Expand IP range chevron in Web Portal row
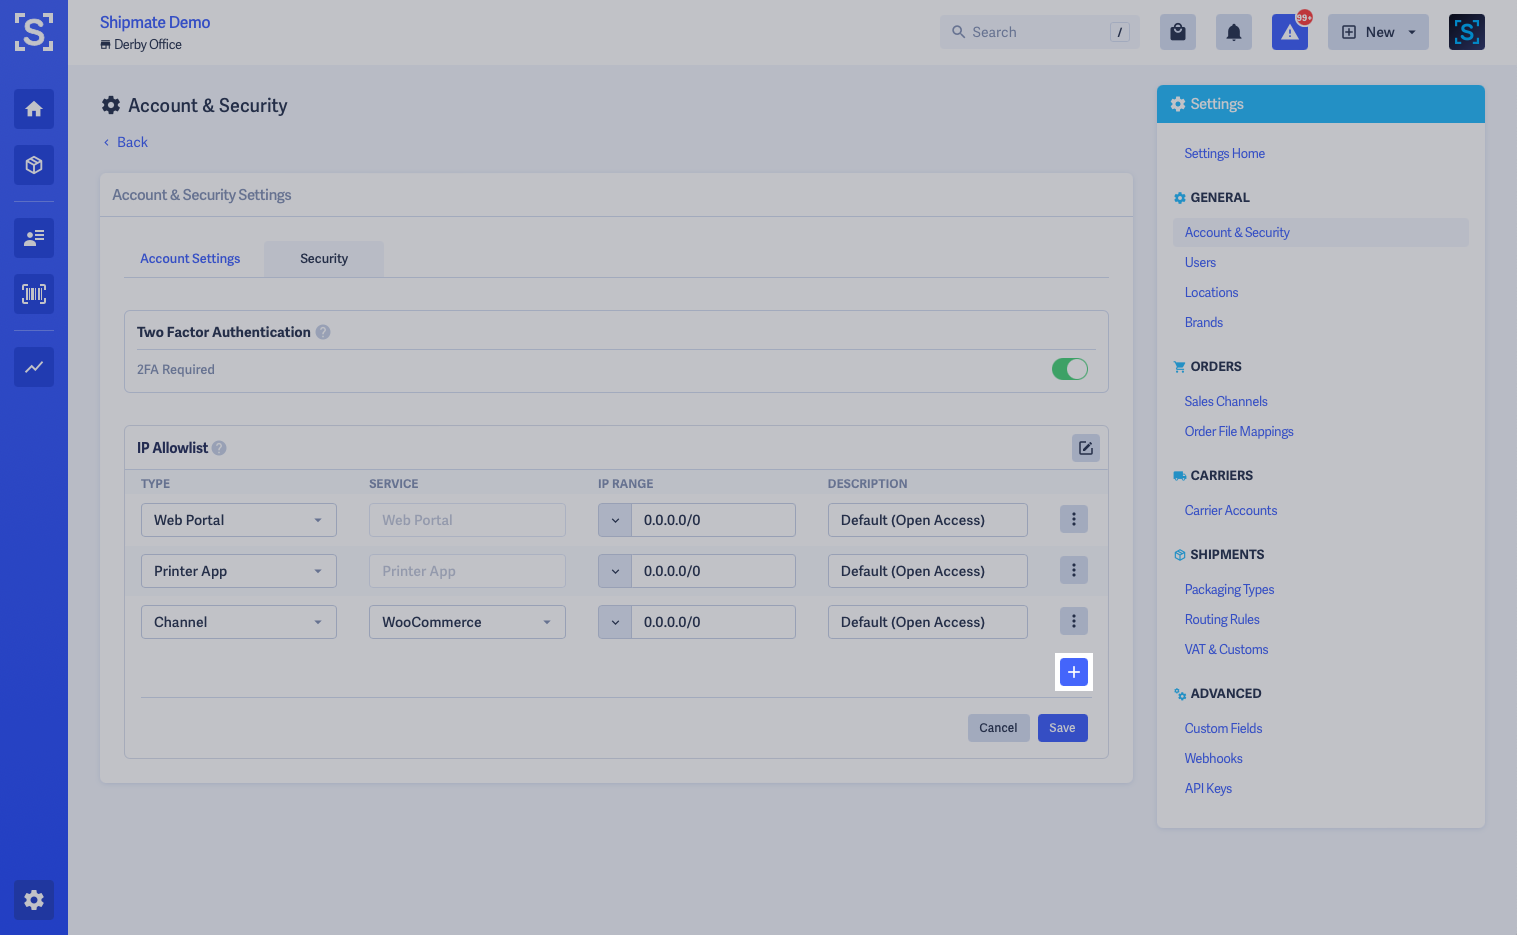1517x935 pixels. coord(615,520)
